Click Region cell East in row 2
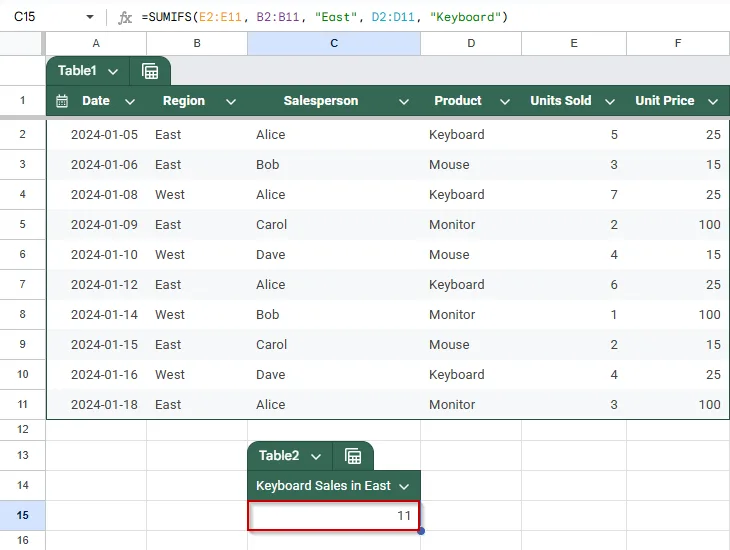This screenshot has width=730, height=550. (x=197, y=135)
